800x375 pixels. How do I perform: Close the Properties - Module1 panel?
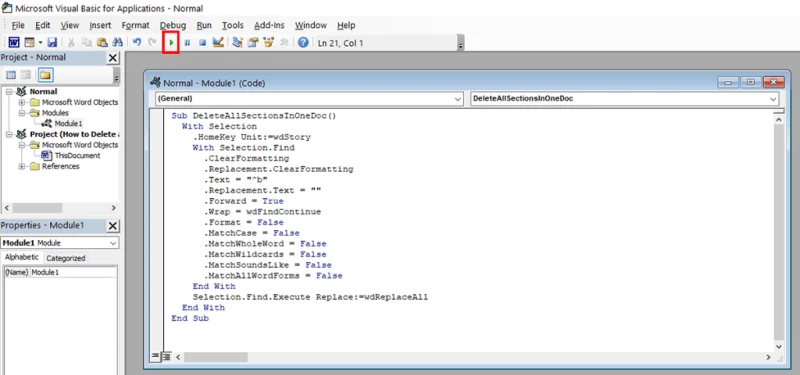113,226
